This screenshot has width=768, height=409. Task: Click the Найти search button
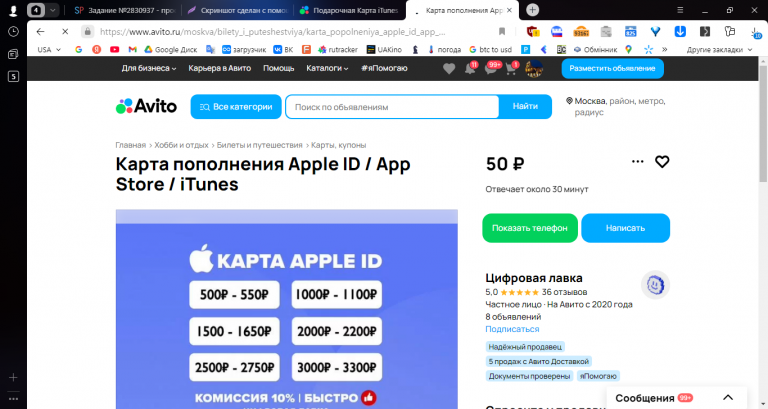coord(525,106)
